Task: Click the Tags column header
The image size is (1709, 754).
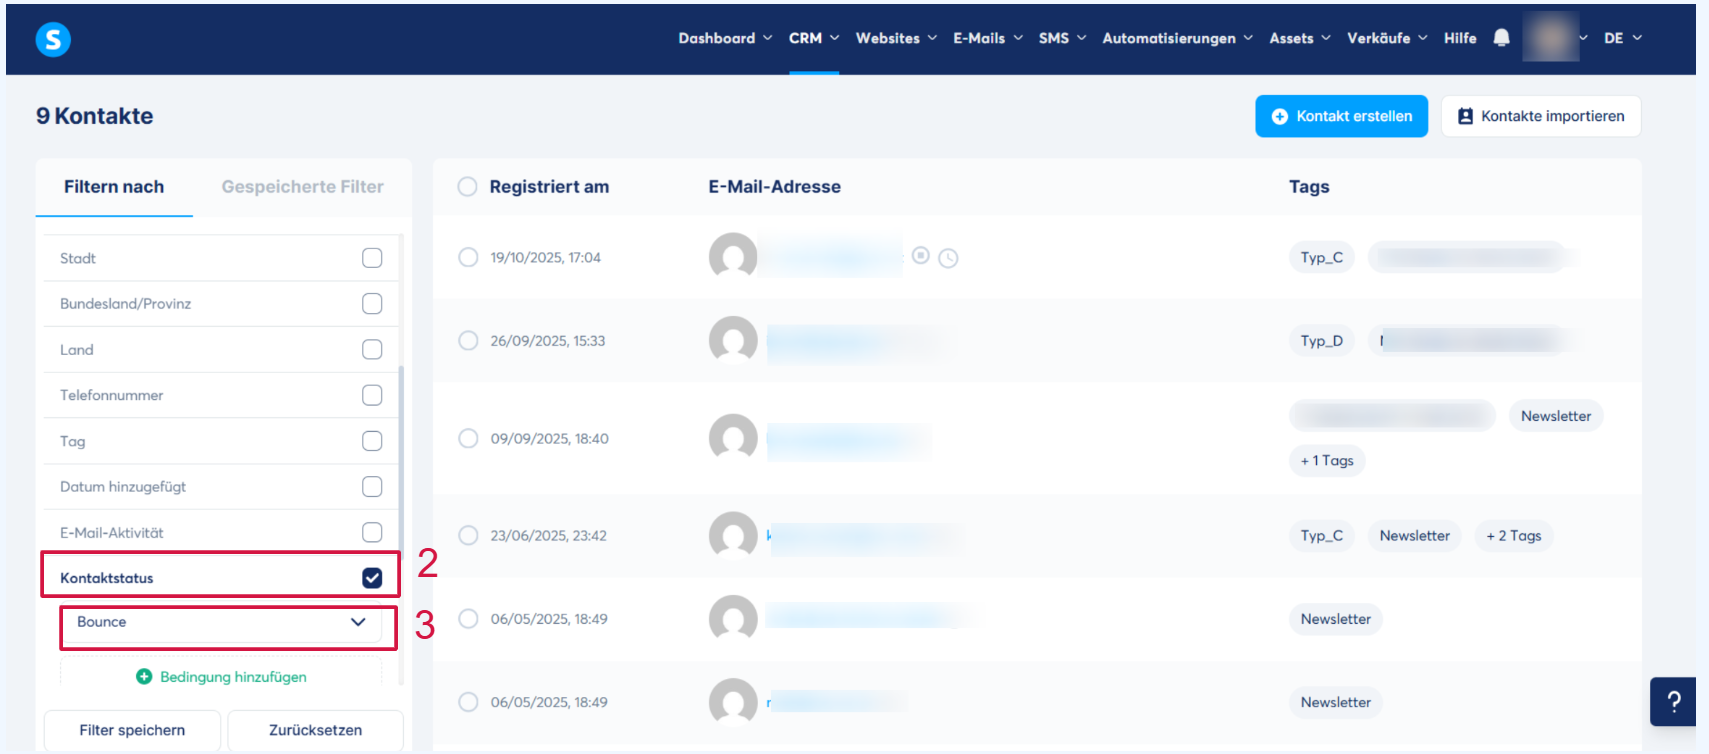Action: (1309, 187)
